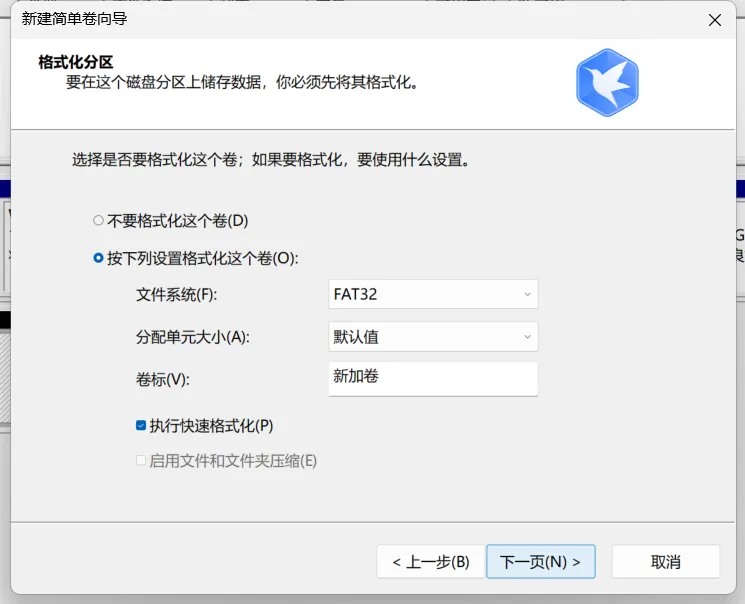
Task: Enable 启用文件和文件夹压缩 checkbox
Action: tap(141, 461)
